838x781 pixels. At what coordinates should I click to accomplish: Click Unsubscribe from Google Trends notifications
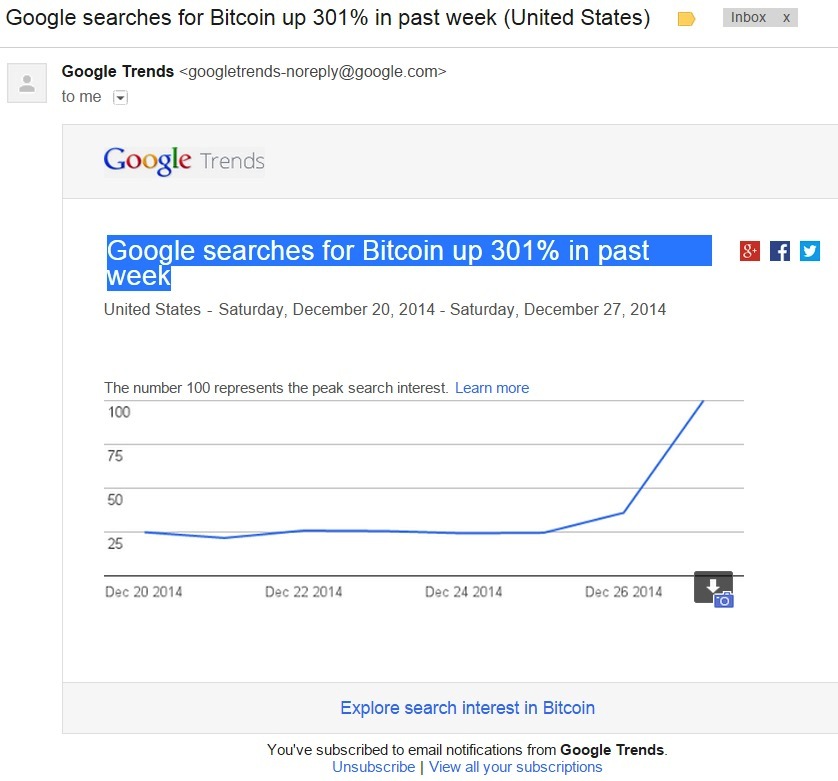pos(374,767)
